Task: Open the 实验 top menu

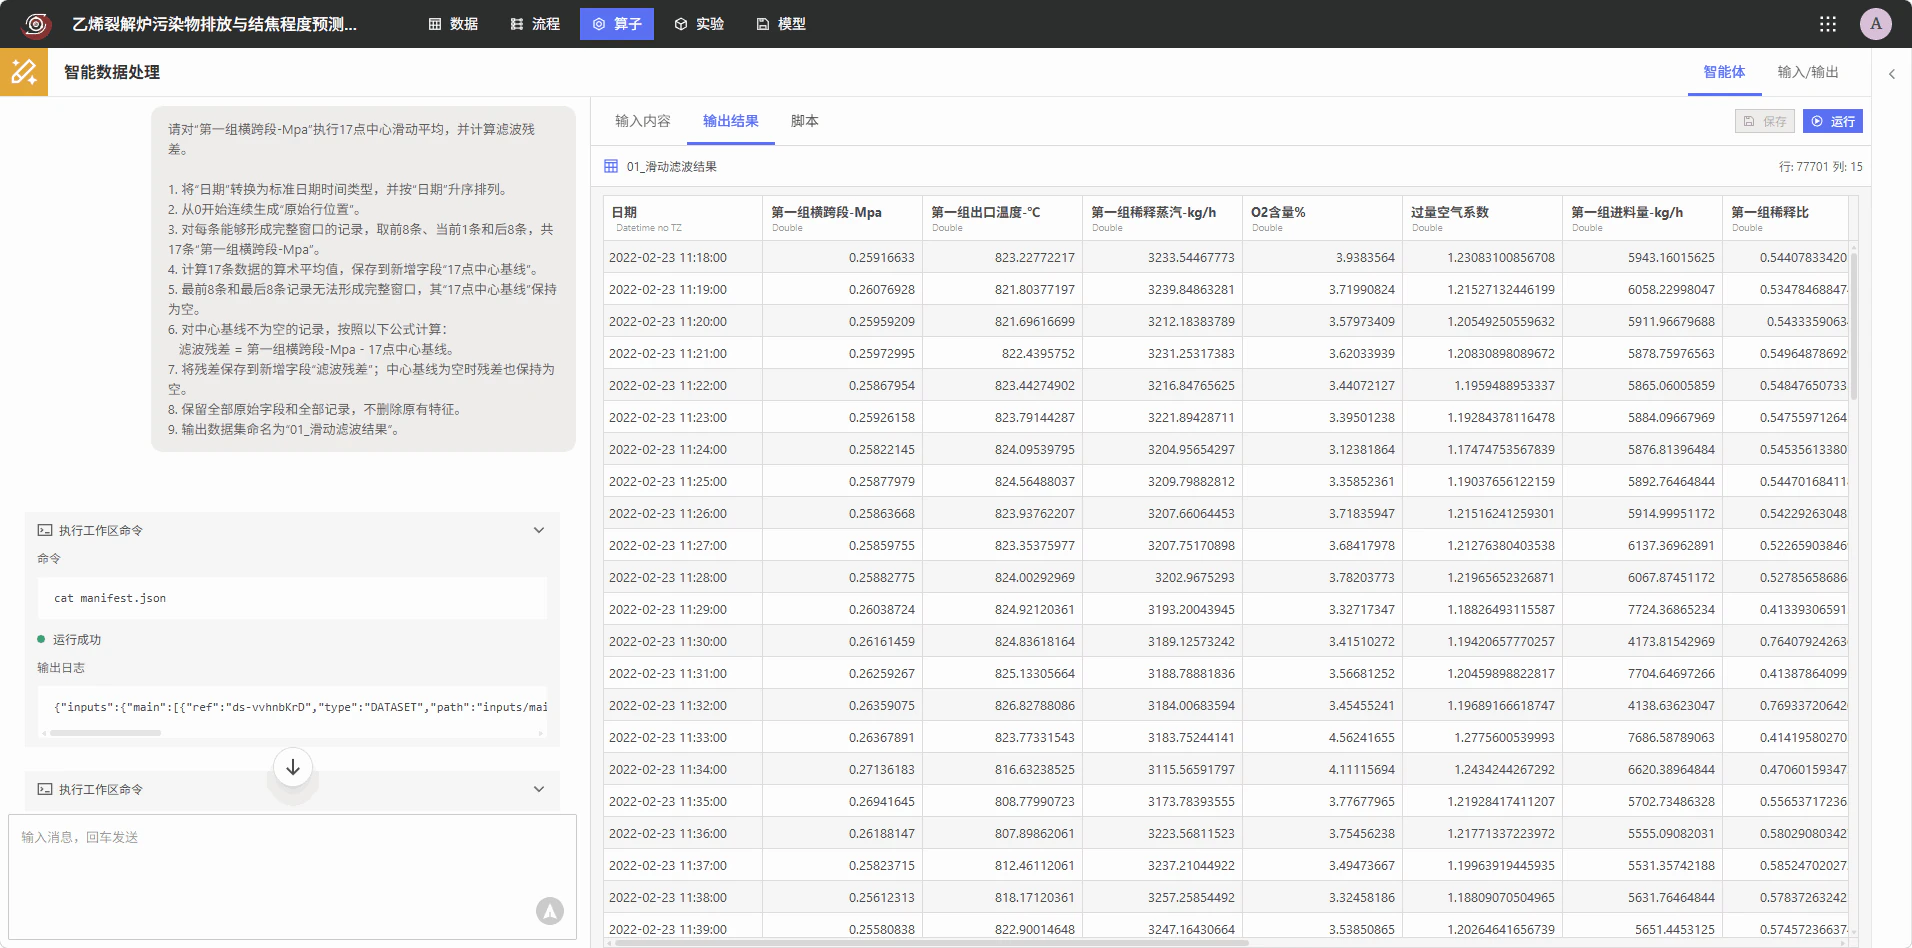Action: click(699, 24)
